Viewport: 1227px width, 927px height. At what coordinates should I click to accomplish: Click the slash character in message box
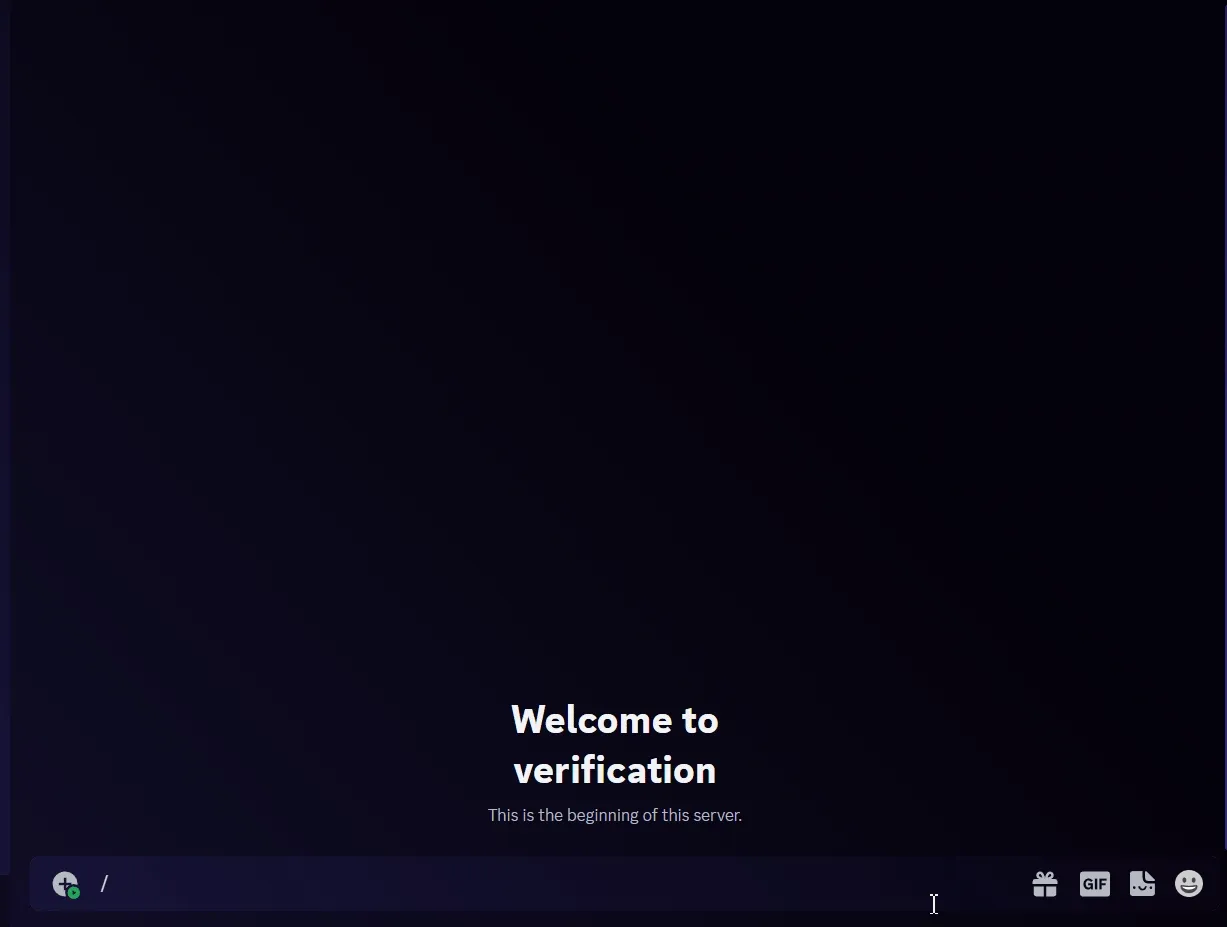104,884
